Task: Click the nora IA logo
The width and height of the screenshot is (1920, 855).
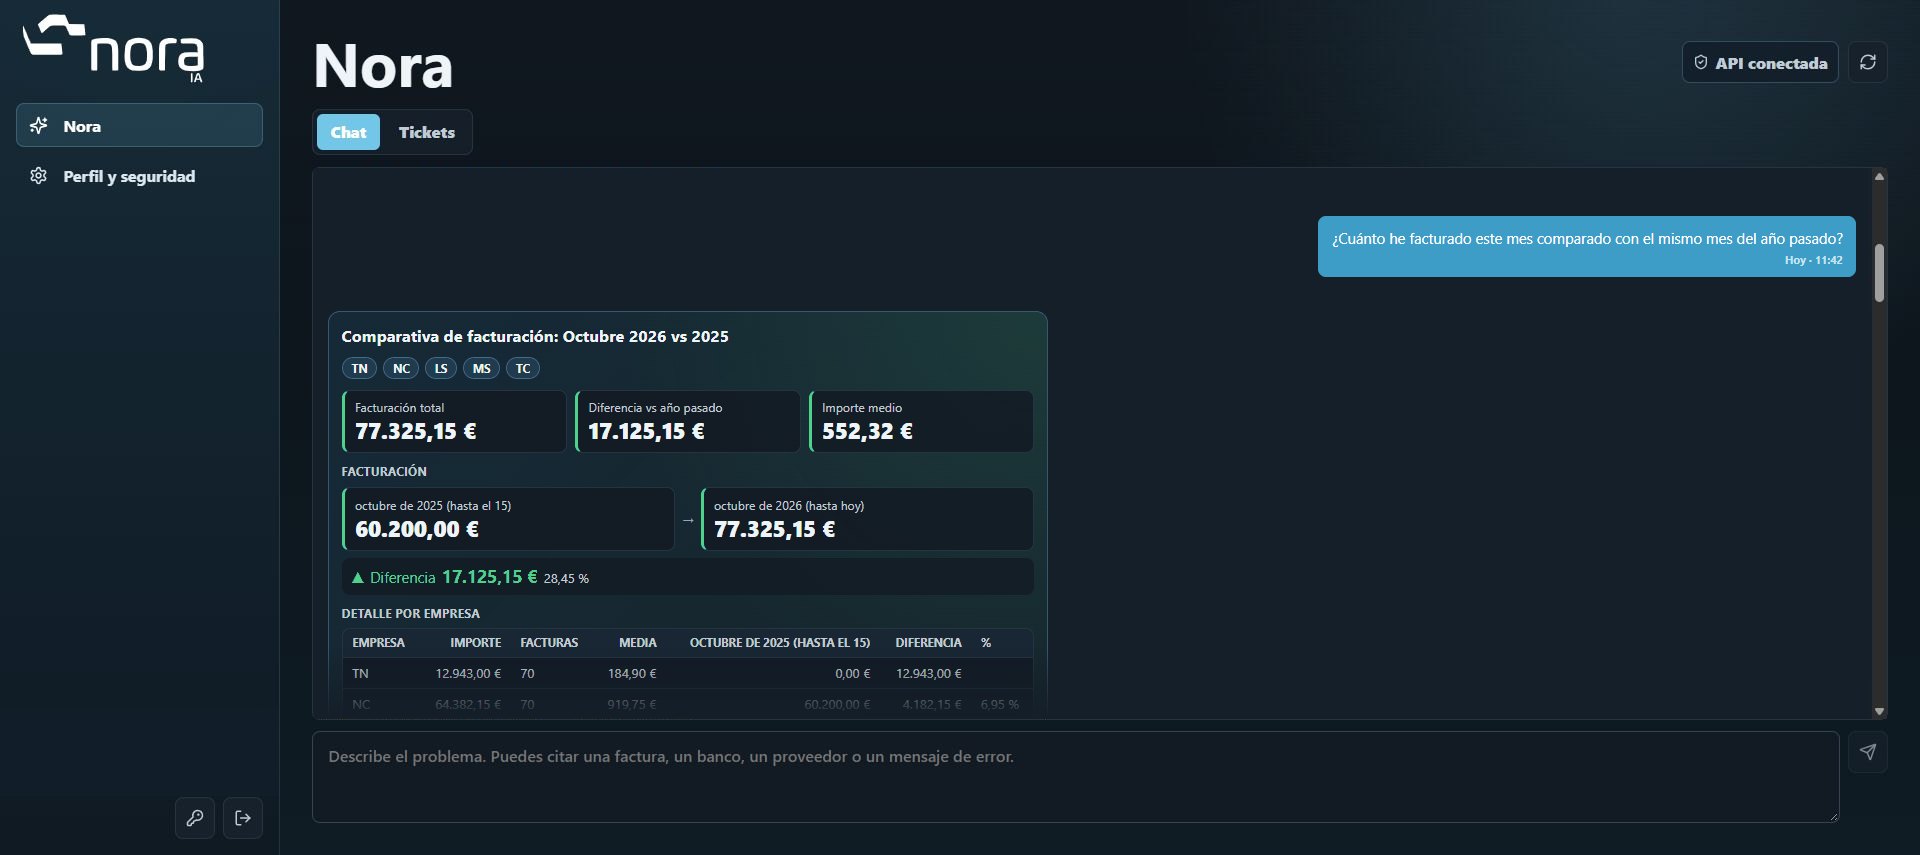Action: click(114, 48)
